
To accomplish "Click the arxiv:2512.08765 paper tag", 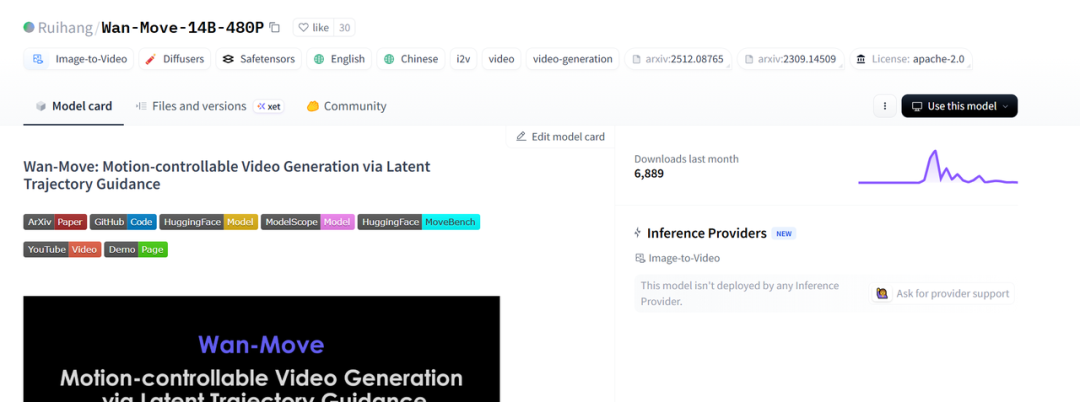I will point(679,59).
